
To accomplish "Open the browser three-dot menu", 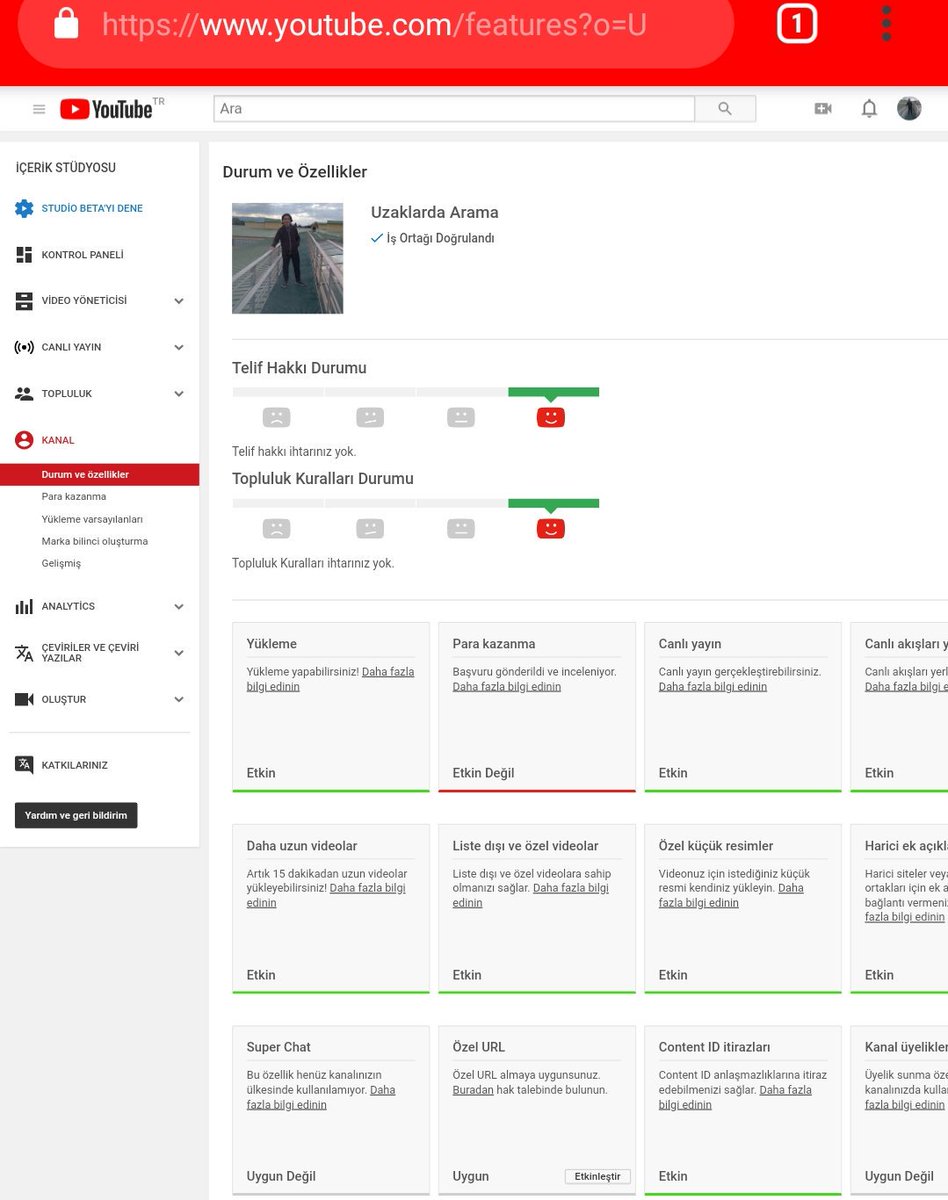I will (886, 23).
